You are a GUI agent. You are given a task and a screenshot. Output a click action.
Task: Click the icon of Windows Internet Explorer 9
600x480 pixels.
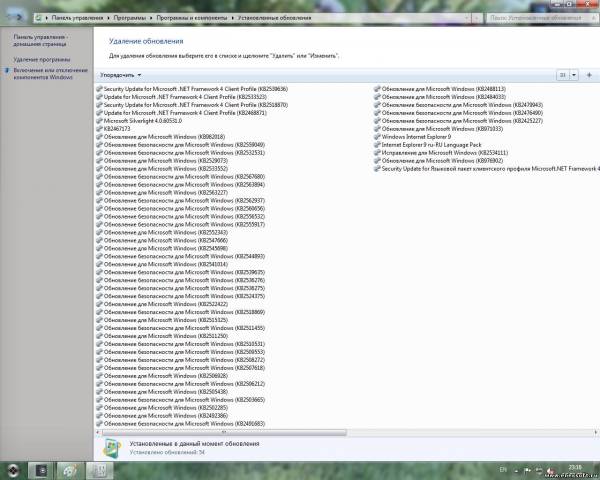[377, 137]
